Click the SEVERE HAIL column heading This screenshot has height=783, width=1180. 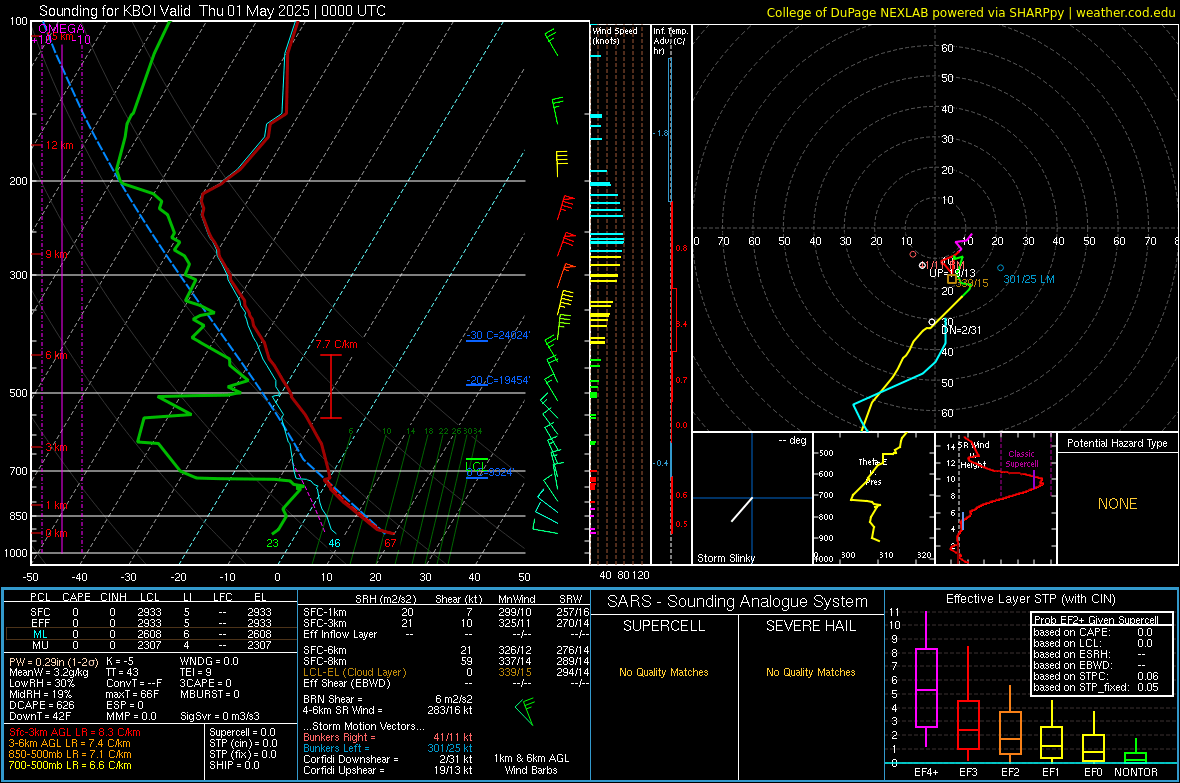coord(810,626)
